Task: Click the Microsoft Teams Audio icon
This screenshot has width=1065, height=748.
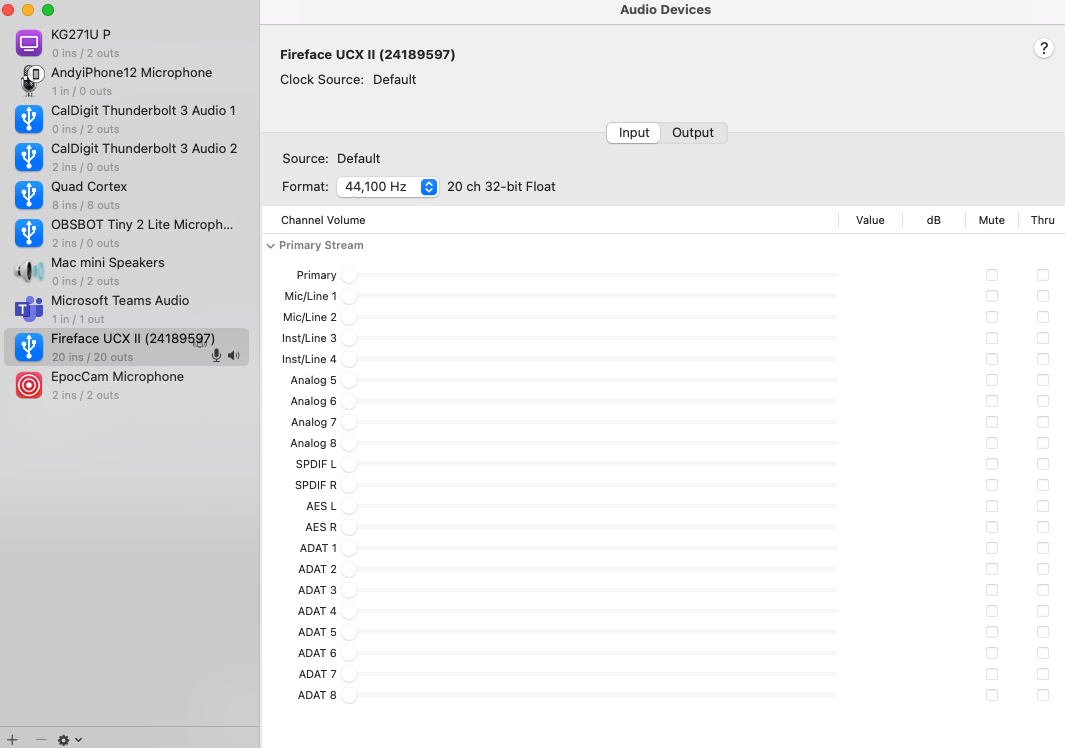Action: click(x=29, y=309)
